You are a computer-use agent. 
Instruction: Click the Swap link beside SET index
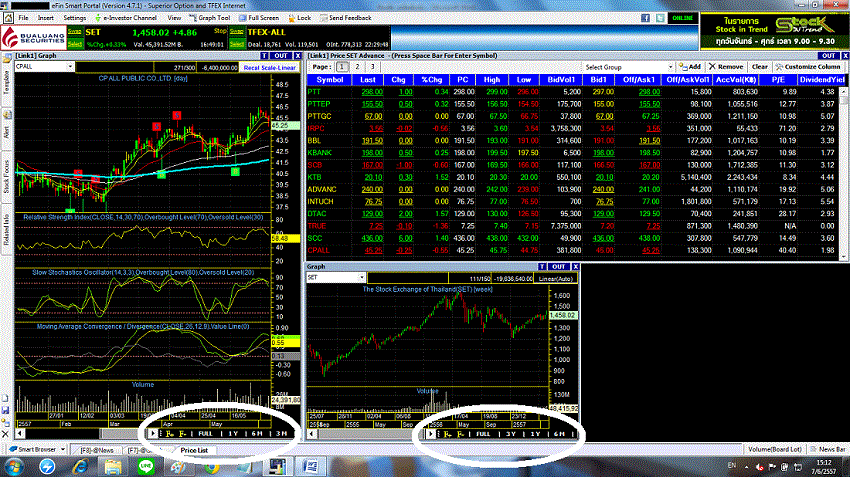[x=75, y=32]
